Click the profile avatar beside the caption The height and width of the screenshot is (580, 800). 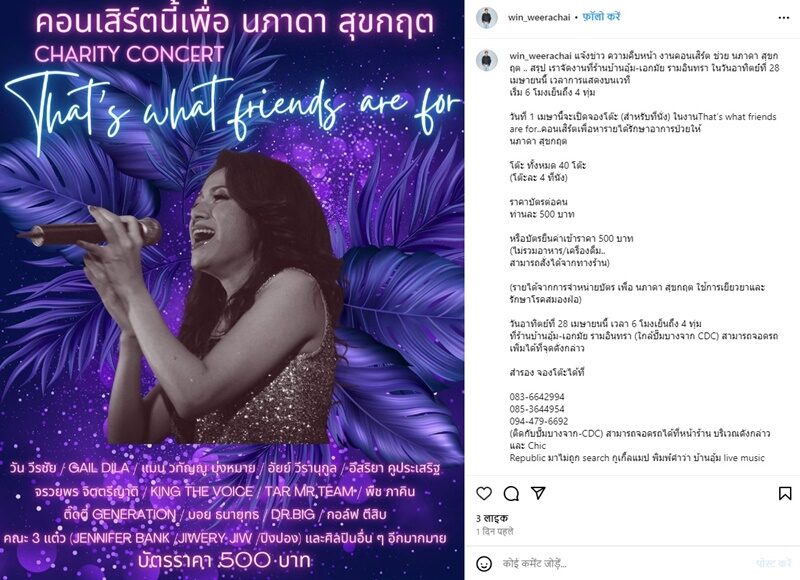coord(487,60)
